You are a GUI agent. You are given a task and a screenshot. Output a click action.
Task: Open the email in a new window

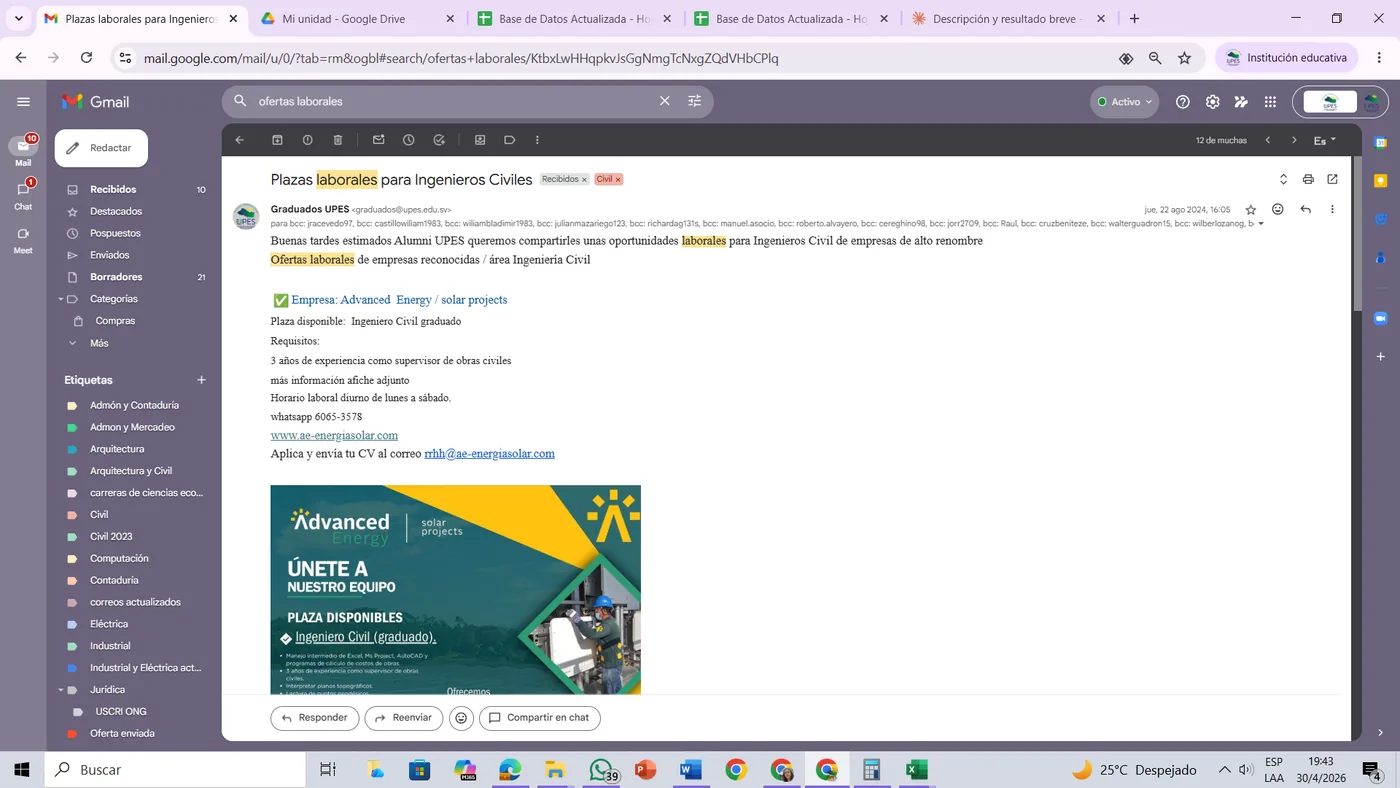coord(1332,179)
